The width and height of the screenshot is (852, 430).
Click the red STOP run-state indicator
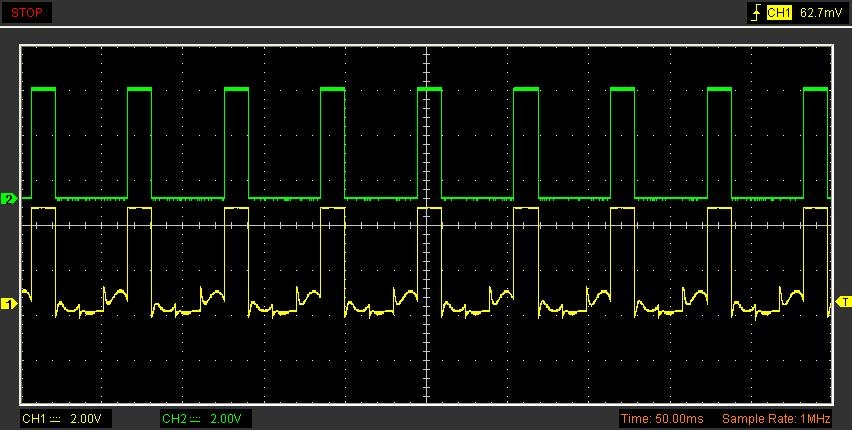(26, 13)
